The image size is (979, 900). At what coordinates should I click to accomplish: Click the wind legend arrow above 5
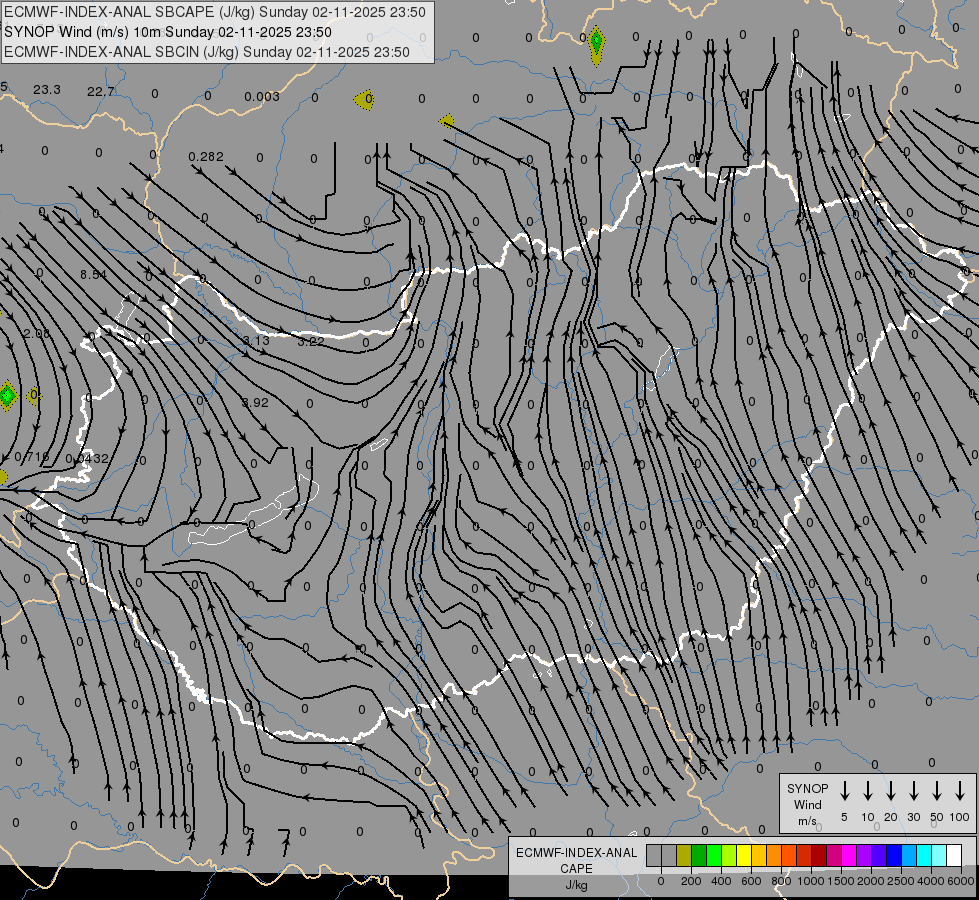pos(844,791)
